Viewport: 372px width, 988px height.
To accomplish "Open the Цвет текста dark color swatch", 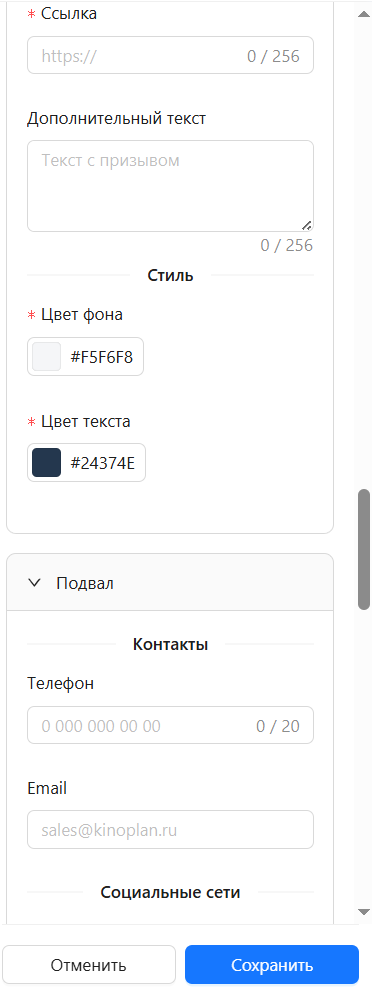I will [47, 463].
